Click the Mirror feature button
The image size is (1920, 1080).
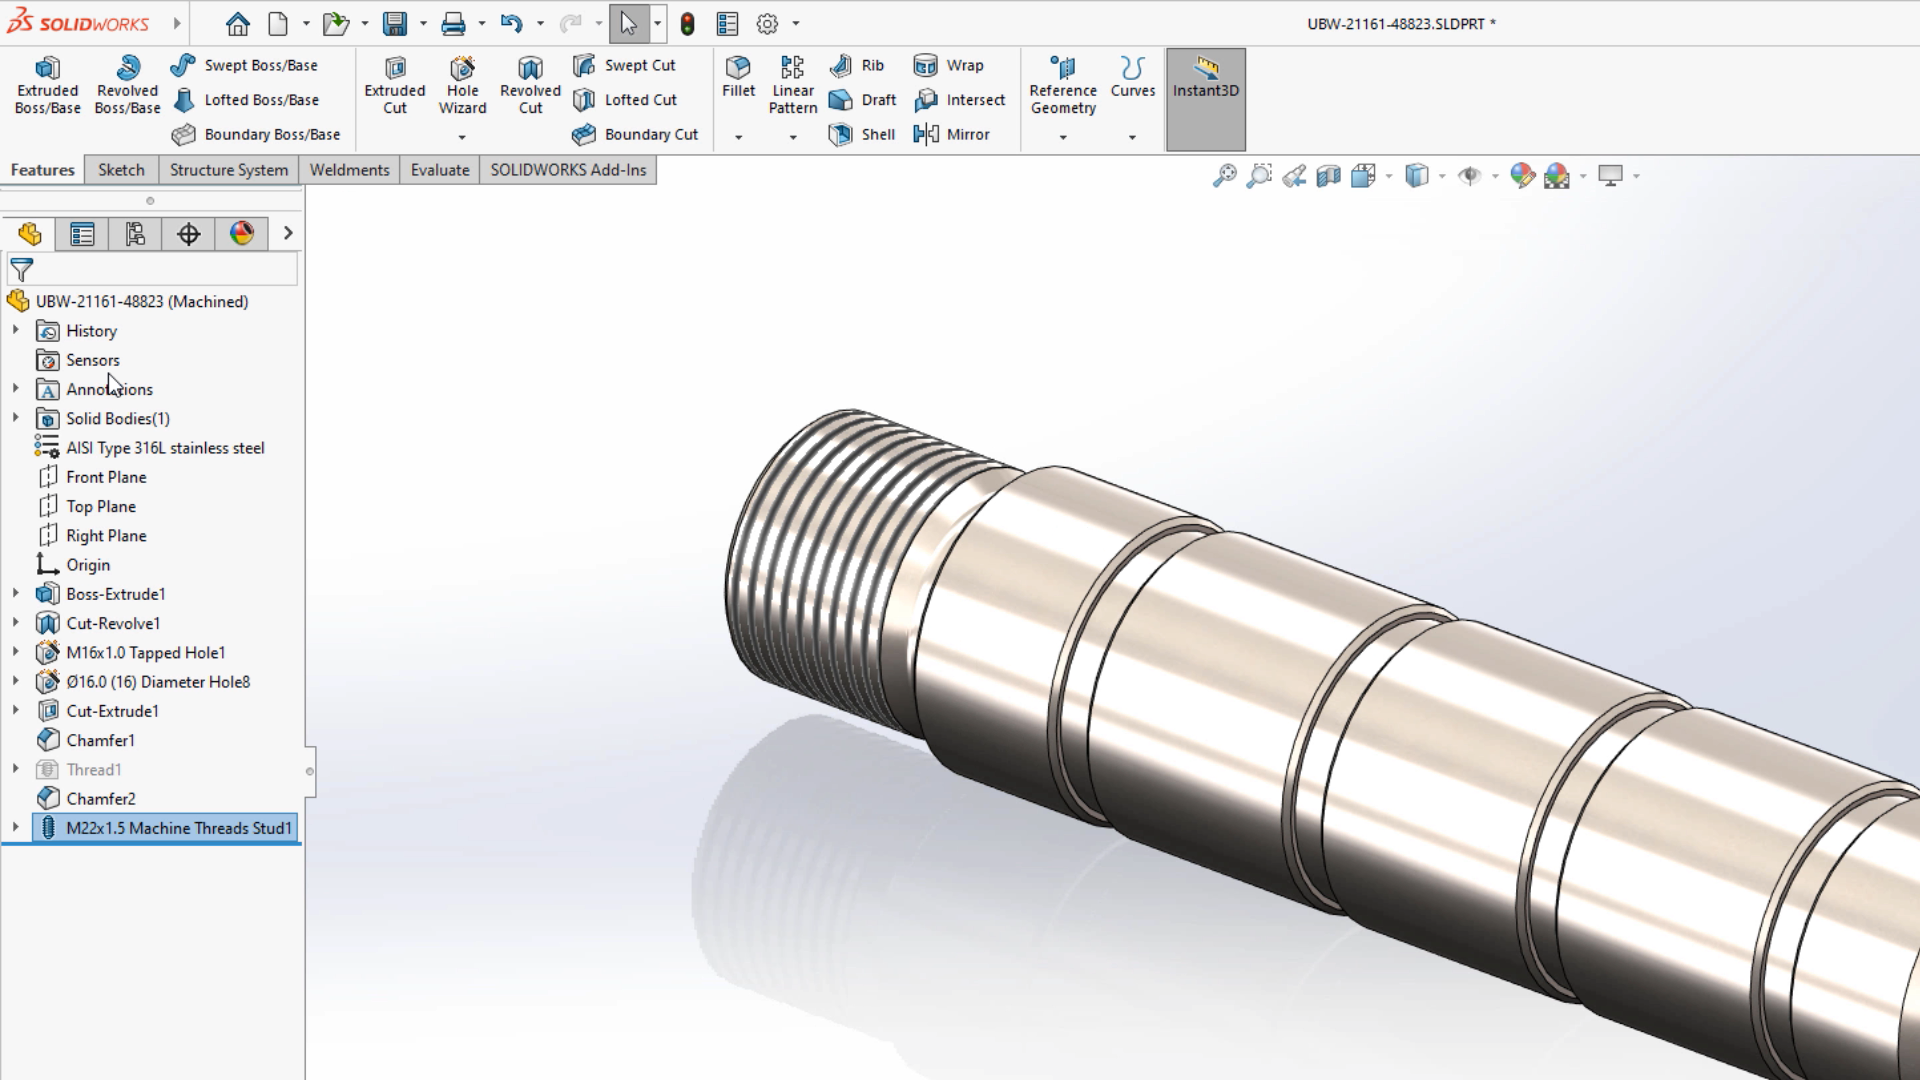click(951, 134)
